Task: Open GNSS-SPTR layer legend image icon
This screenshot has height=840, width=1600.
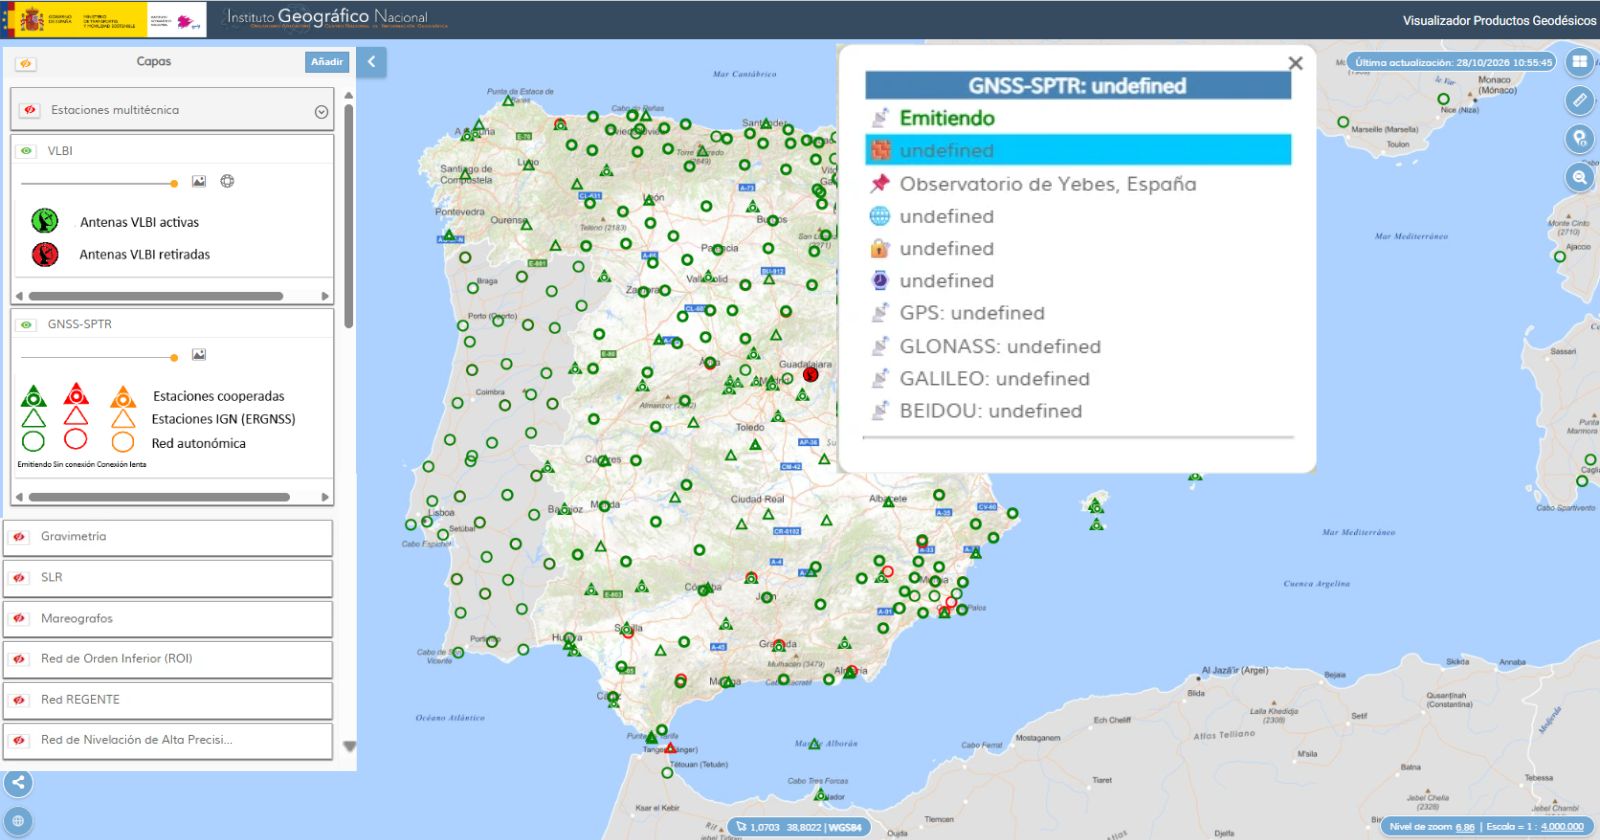Action: coord(199,354)
